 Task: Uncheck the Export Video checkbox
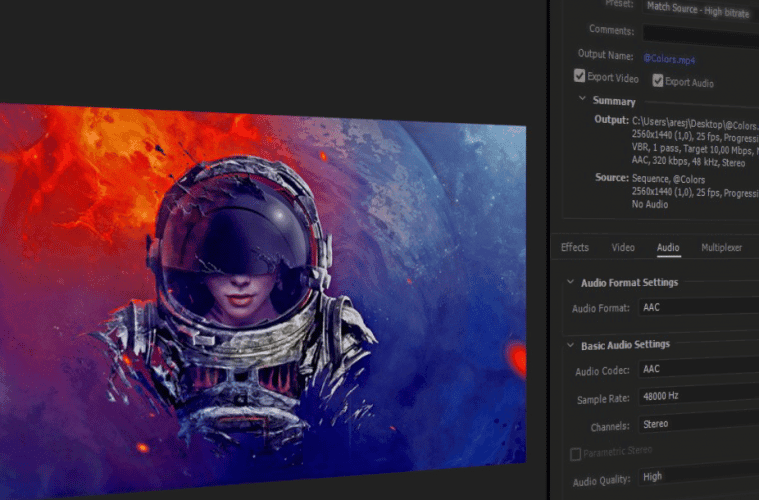(x=580, y=77)
